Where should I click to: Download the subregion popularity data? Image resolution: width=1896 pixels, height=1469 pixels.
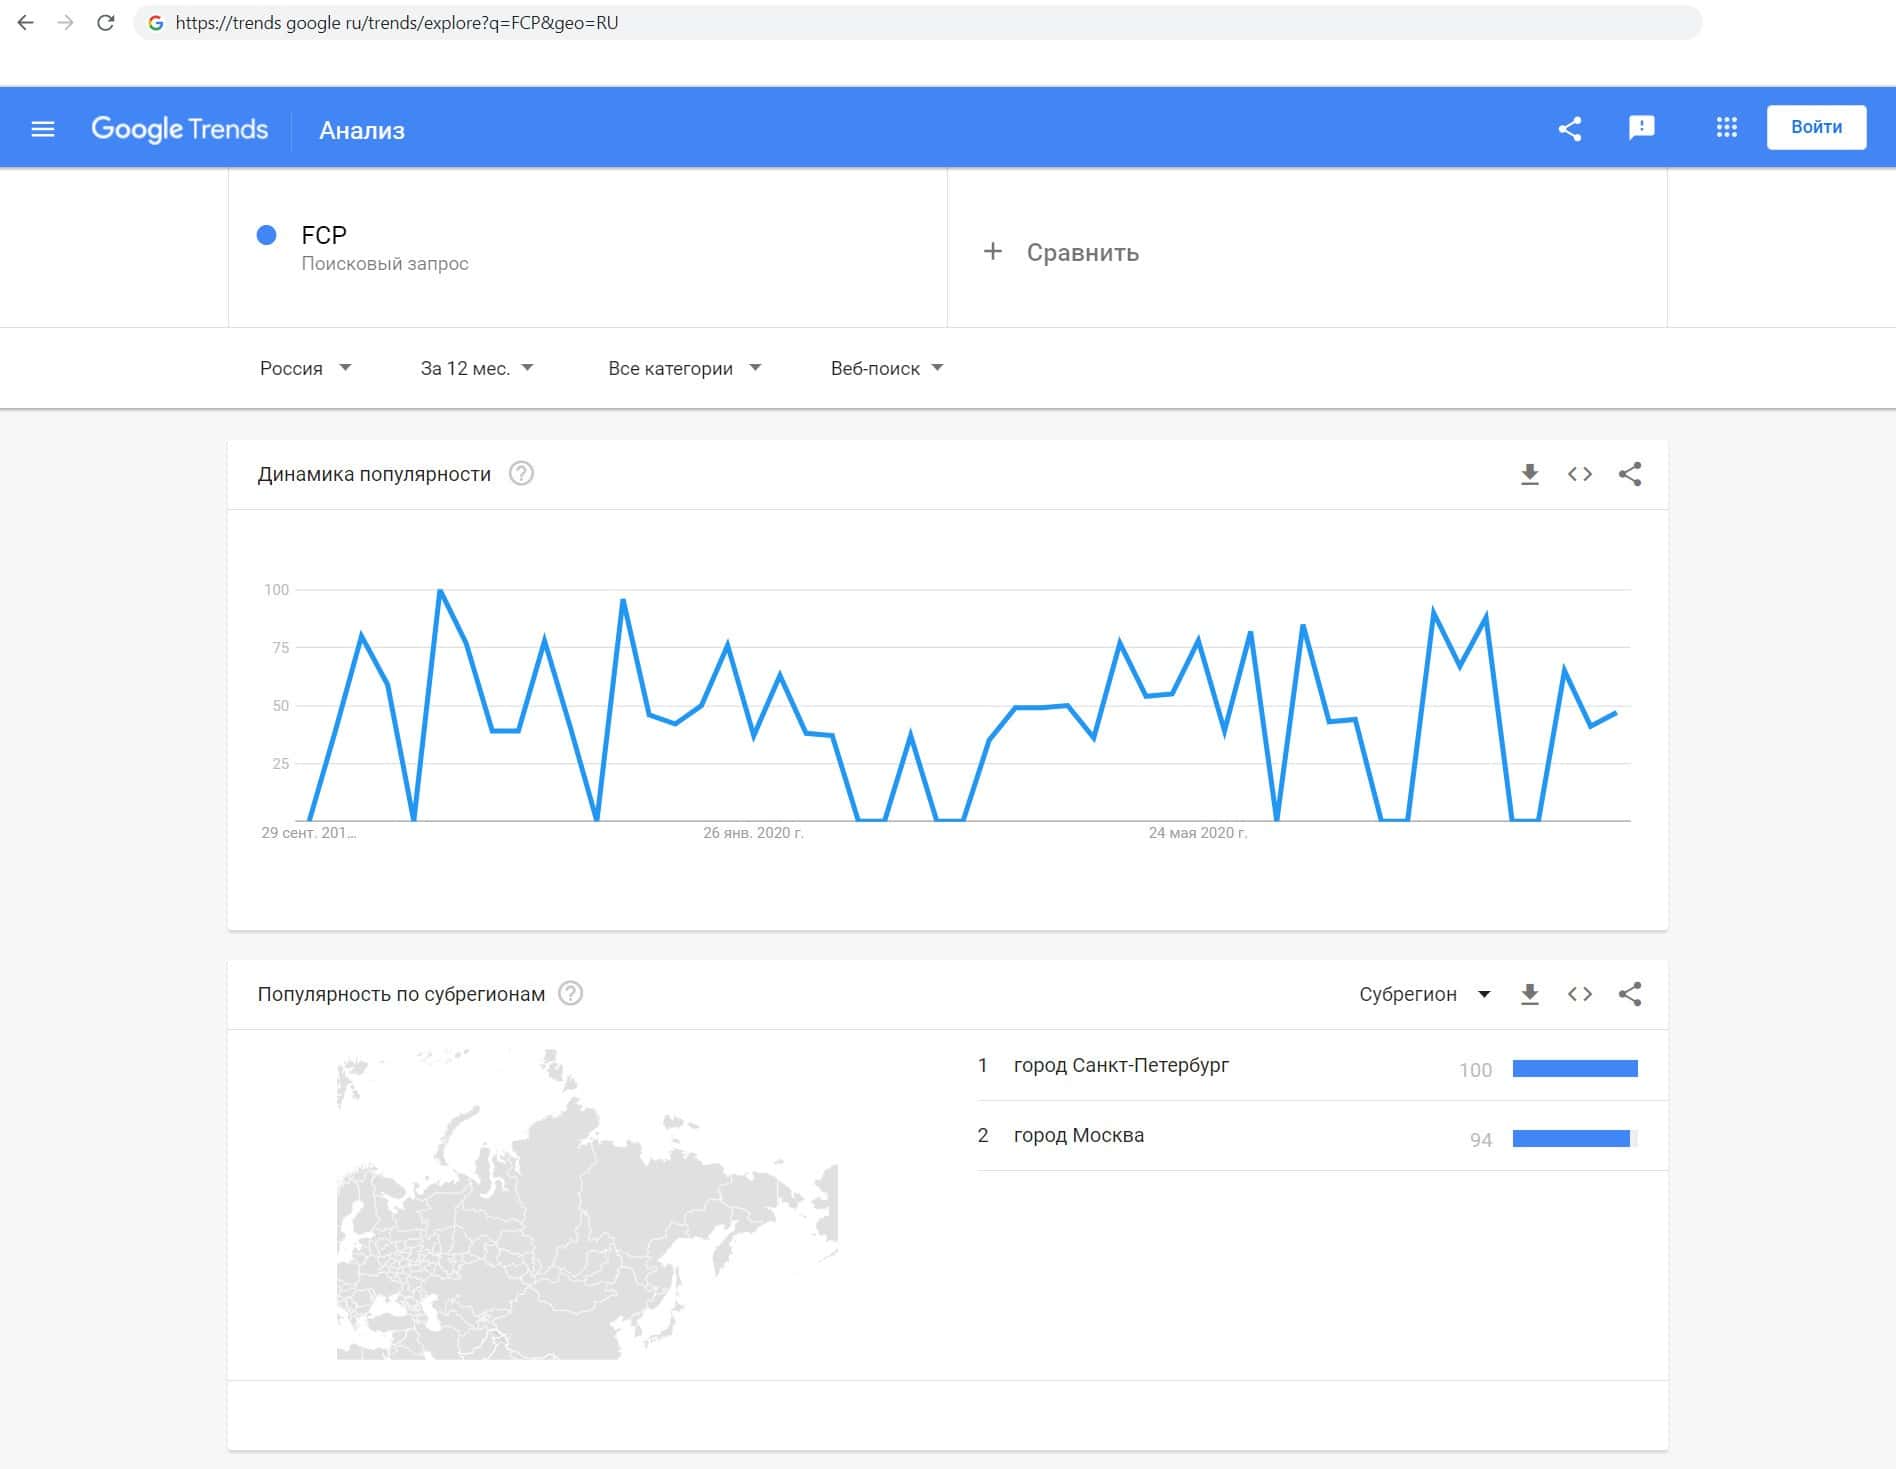[x=1529, y=994]
